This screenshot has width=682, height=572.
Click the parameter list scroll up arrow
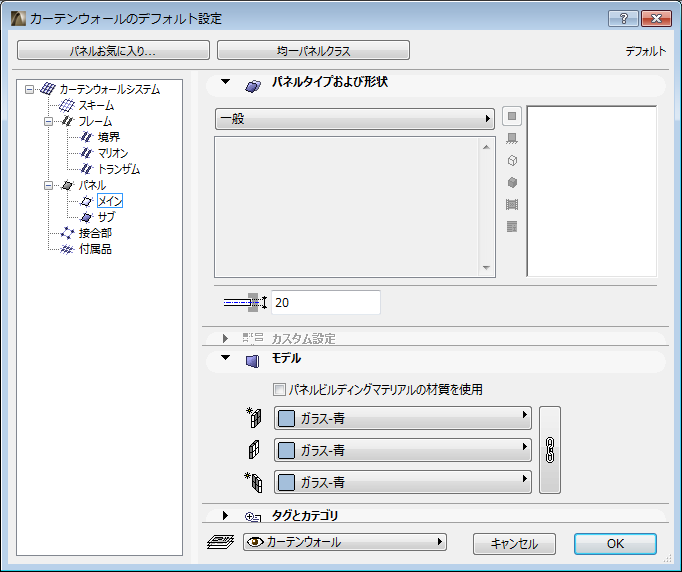click(x=486, y=147)
